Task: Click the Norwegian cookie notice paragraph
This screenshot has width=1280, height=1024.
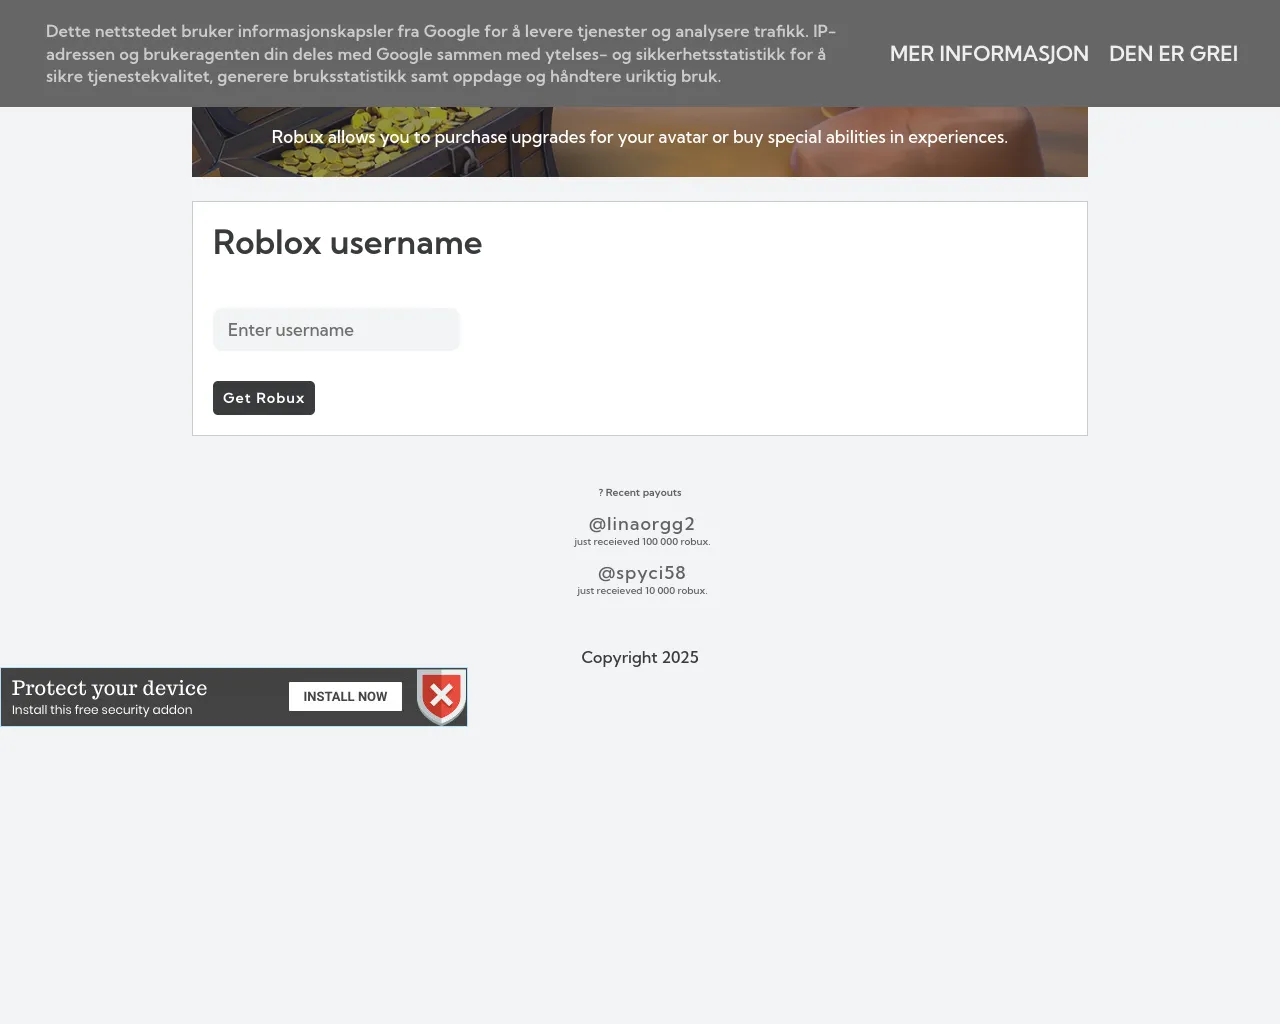Action: point(441,54)
